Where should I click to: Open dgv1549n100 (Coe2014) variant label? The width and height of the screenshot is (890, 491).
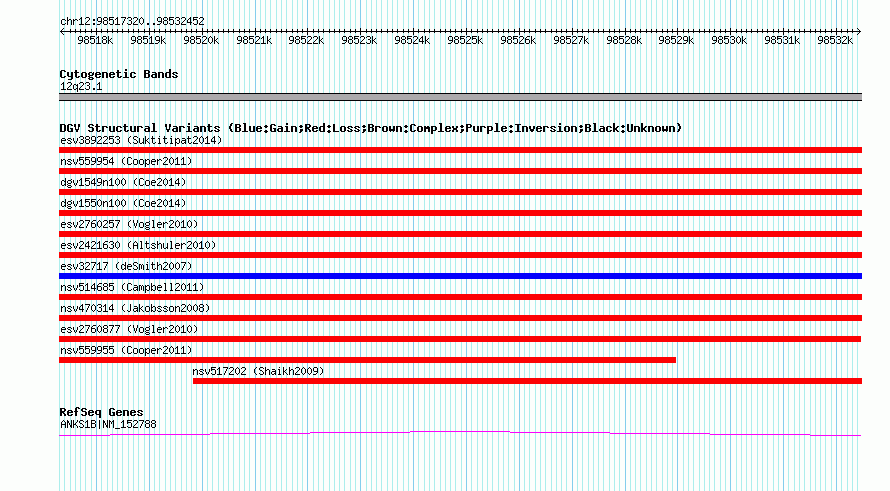[123, 182]
